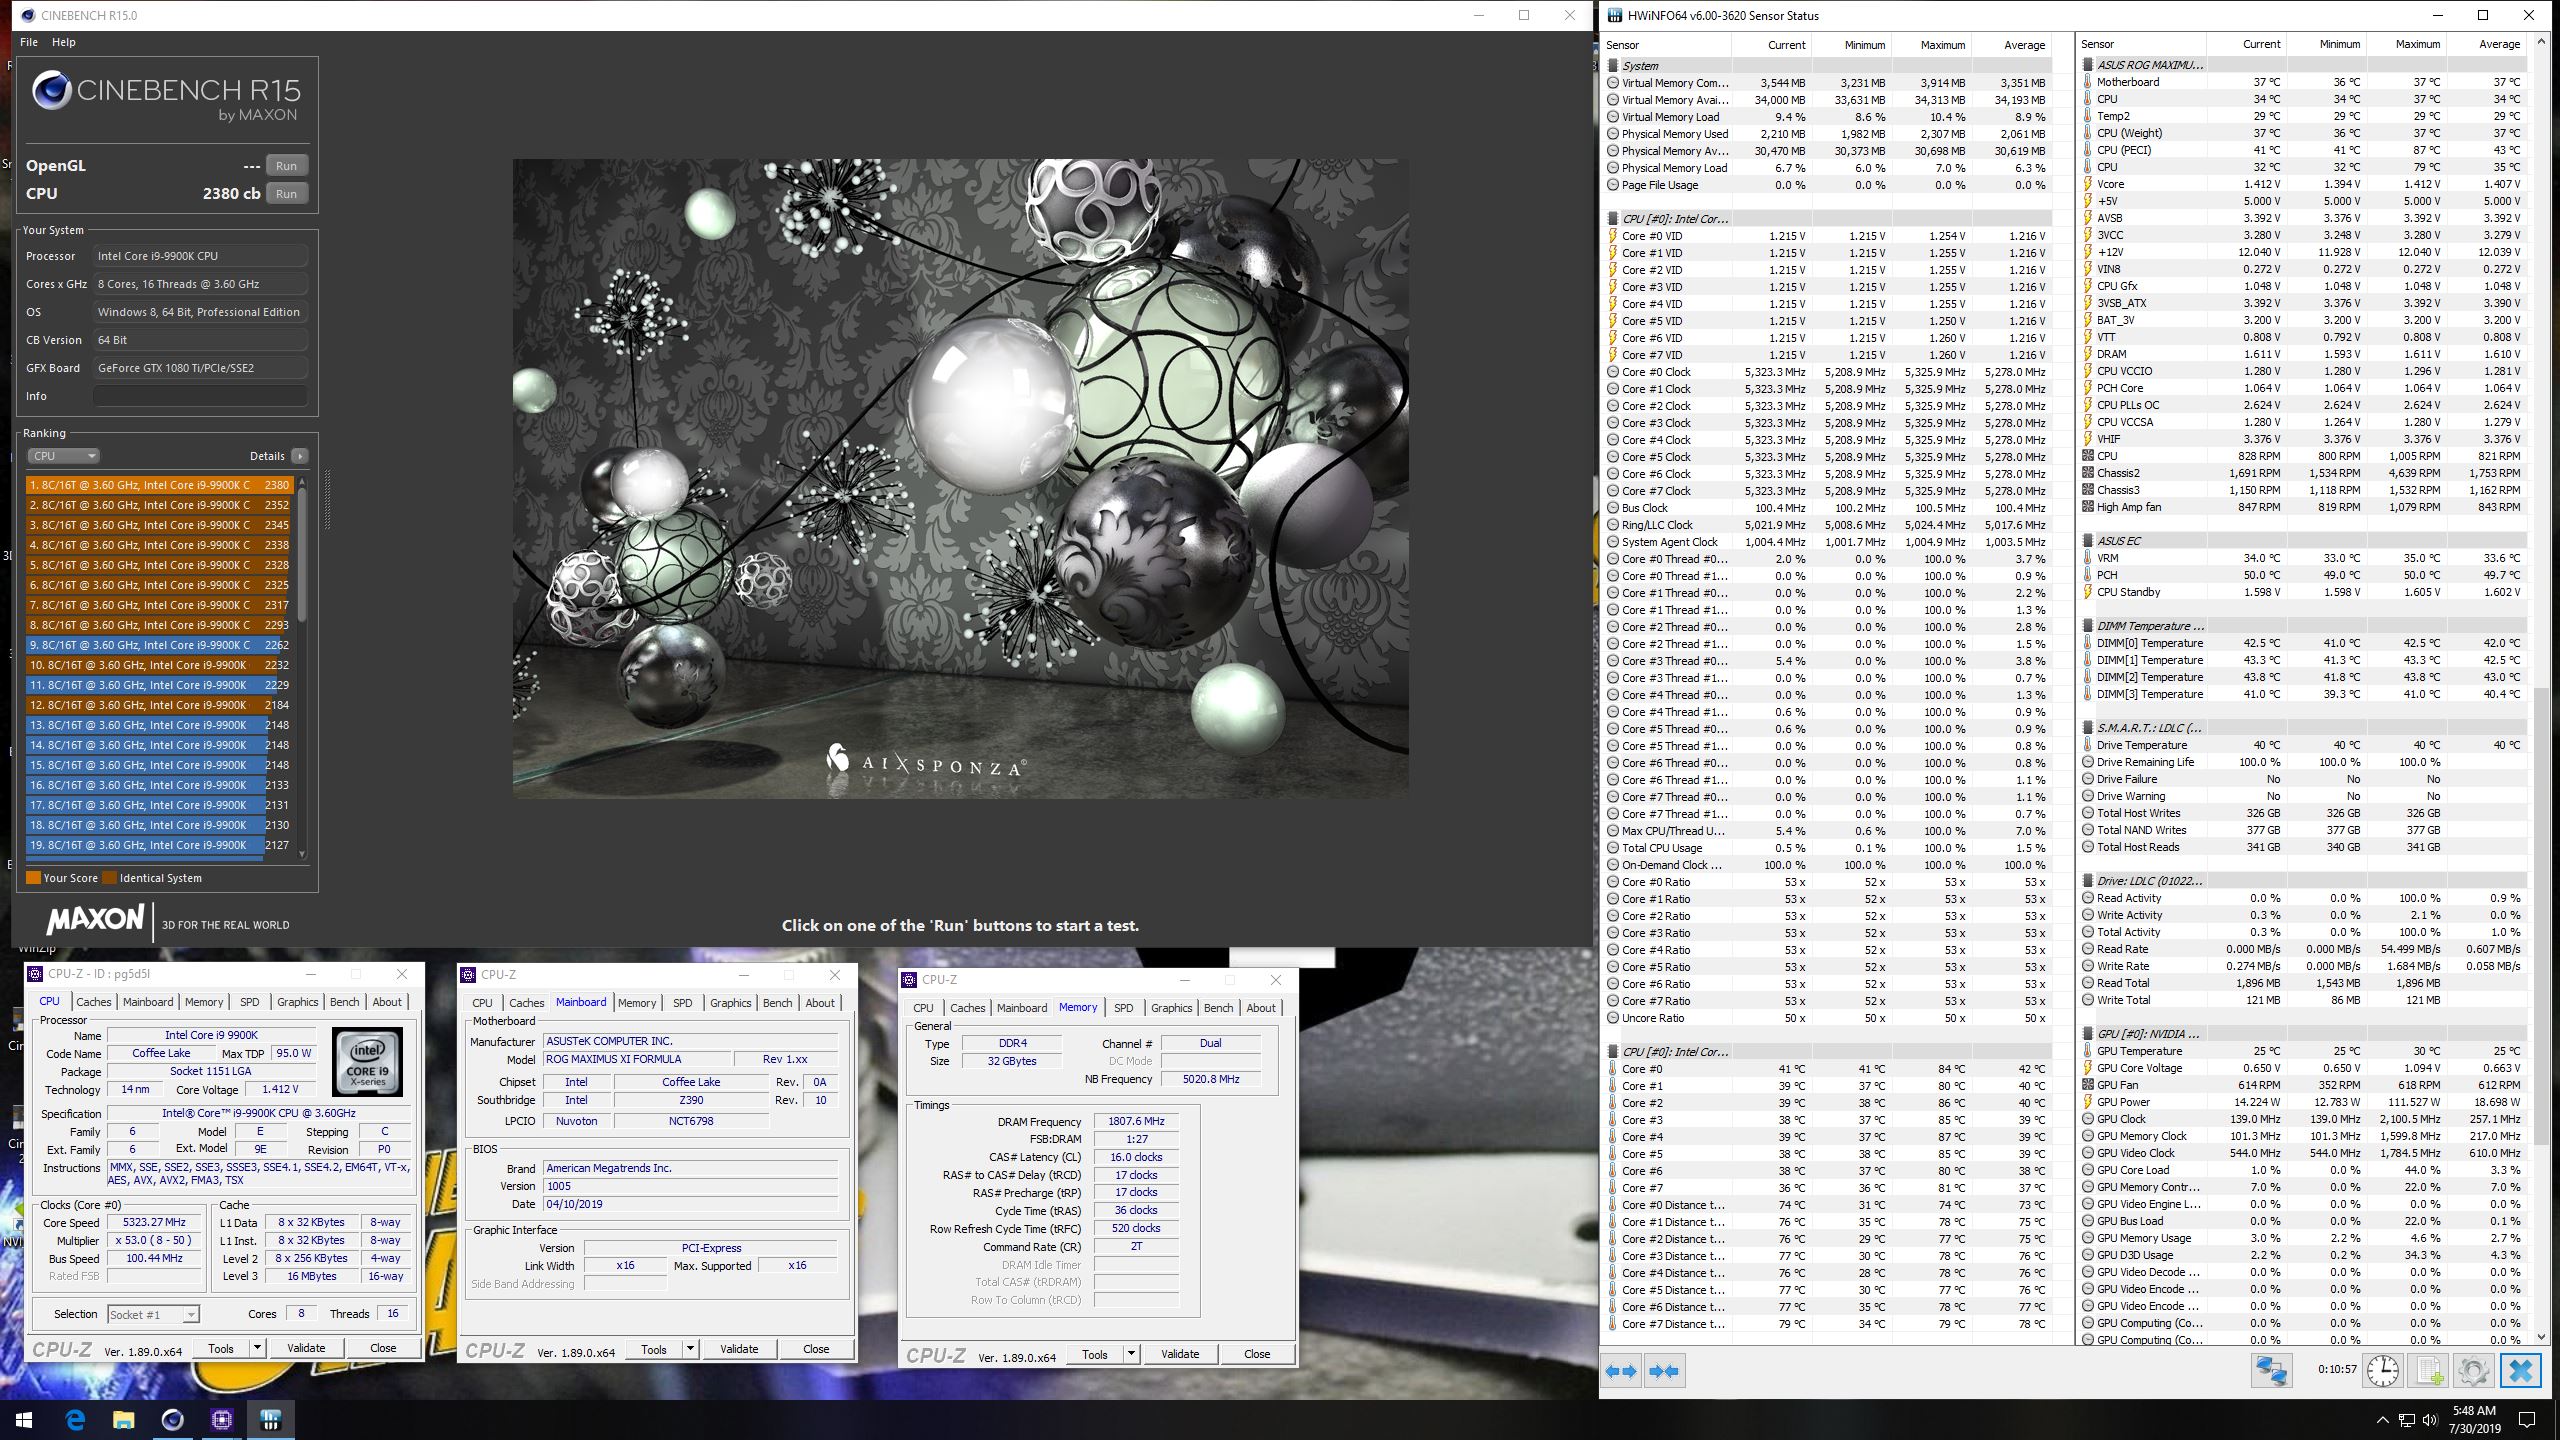2560x1440 pixels.
Task: Open the Windows Start menu
Action: coord(24,1419)
